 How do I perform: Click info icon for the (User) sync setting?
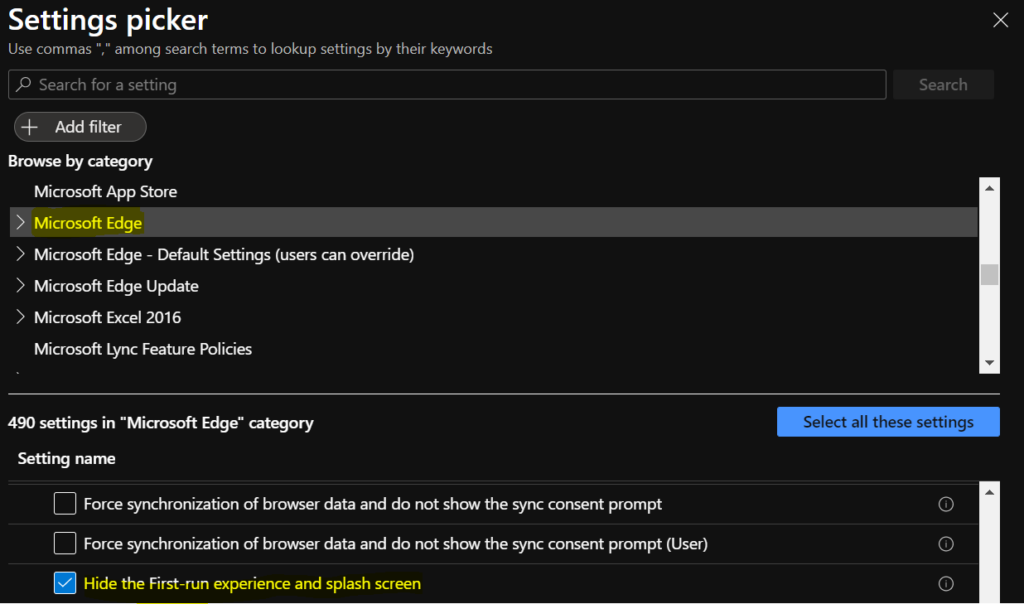[946, 543]
